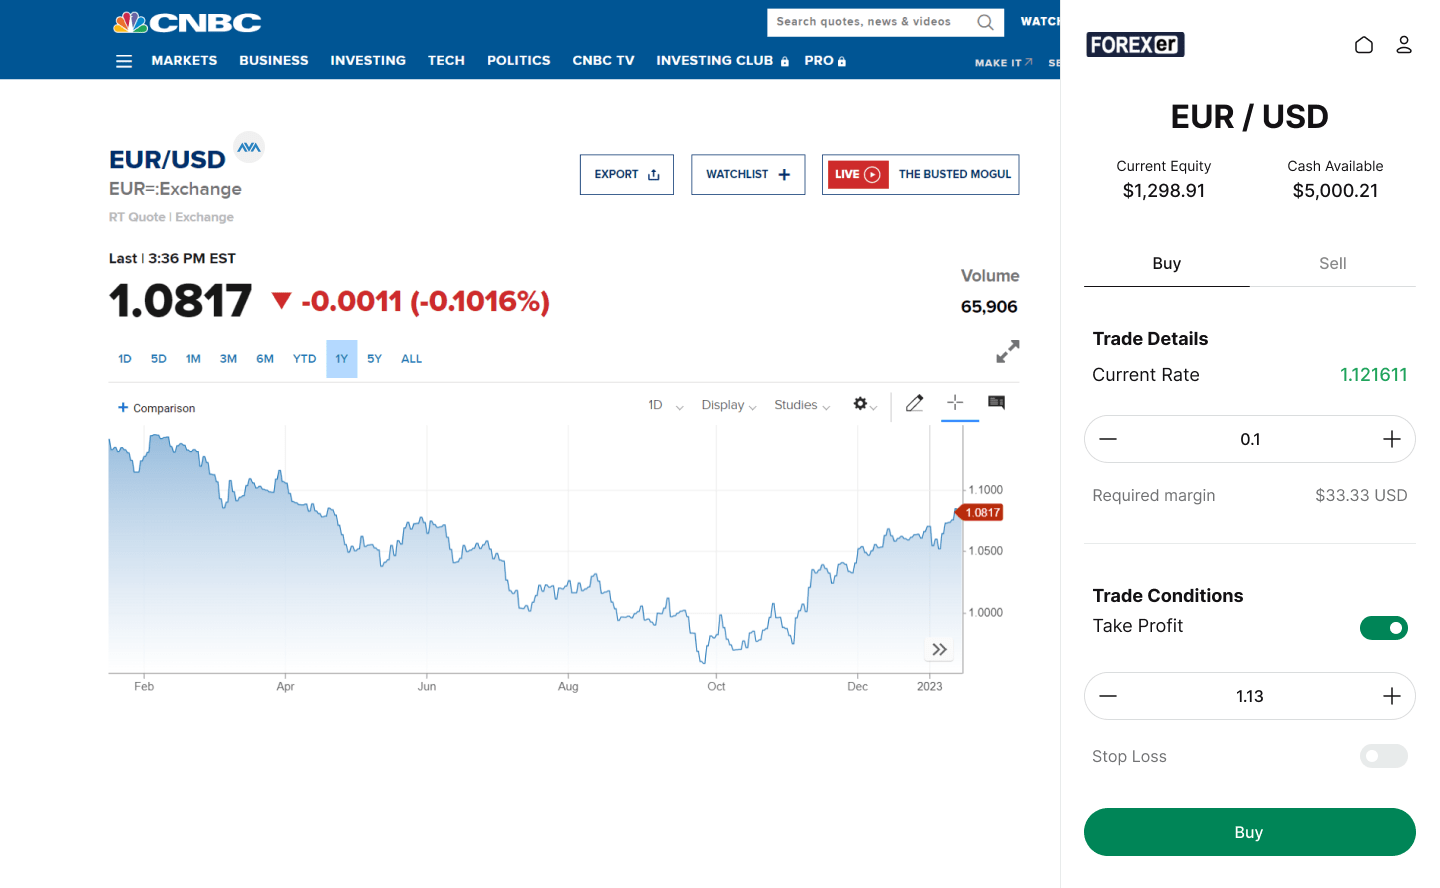
Task: Select the pencil drawing tool
Action: coord(914,403)
